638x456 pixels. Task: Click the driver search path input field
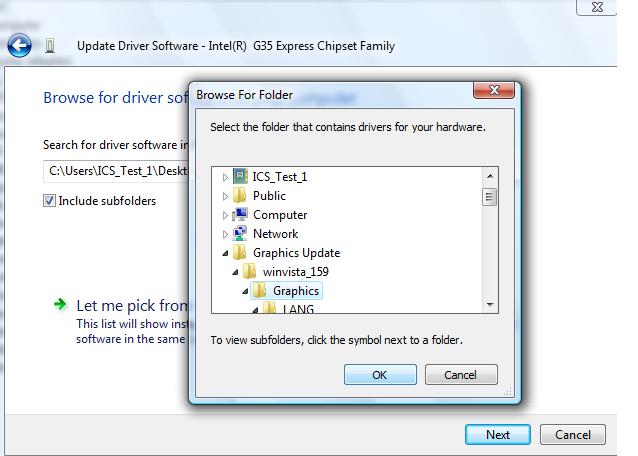[118, 171]
